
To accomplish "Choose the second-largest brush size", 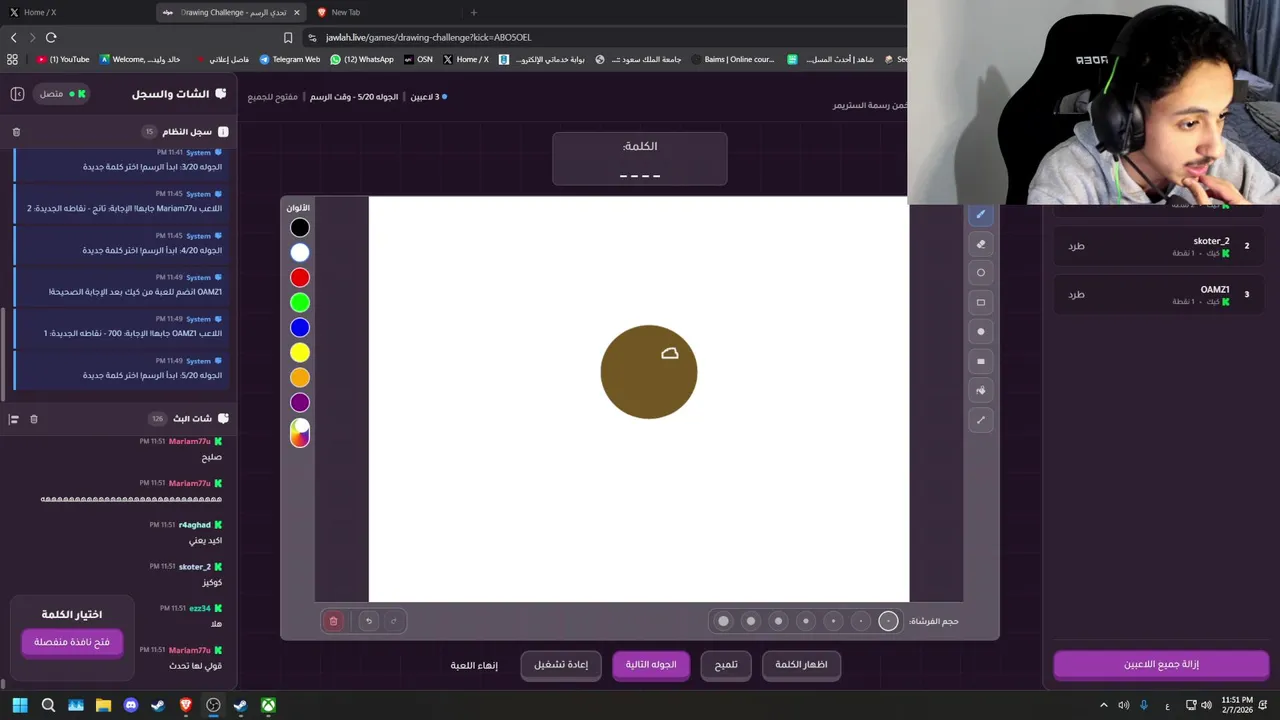I will click(x=751, y=621).
